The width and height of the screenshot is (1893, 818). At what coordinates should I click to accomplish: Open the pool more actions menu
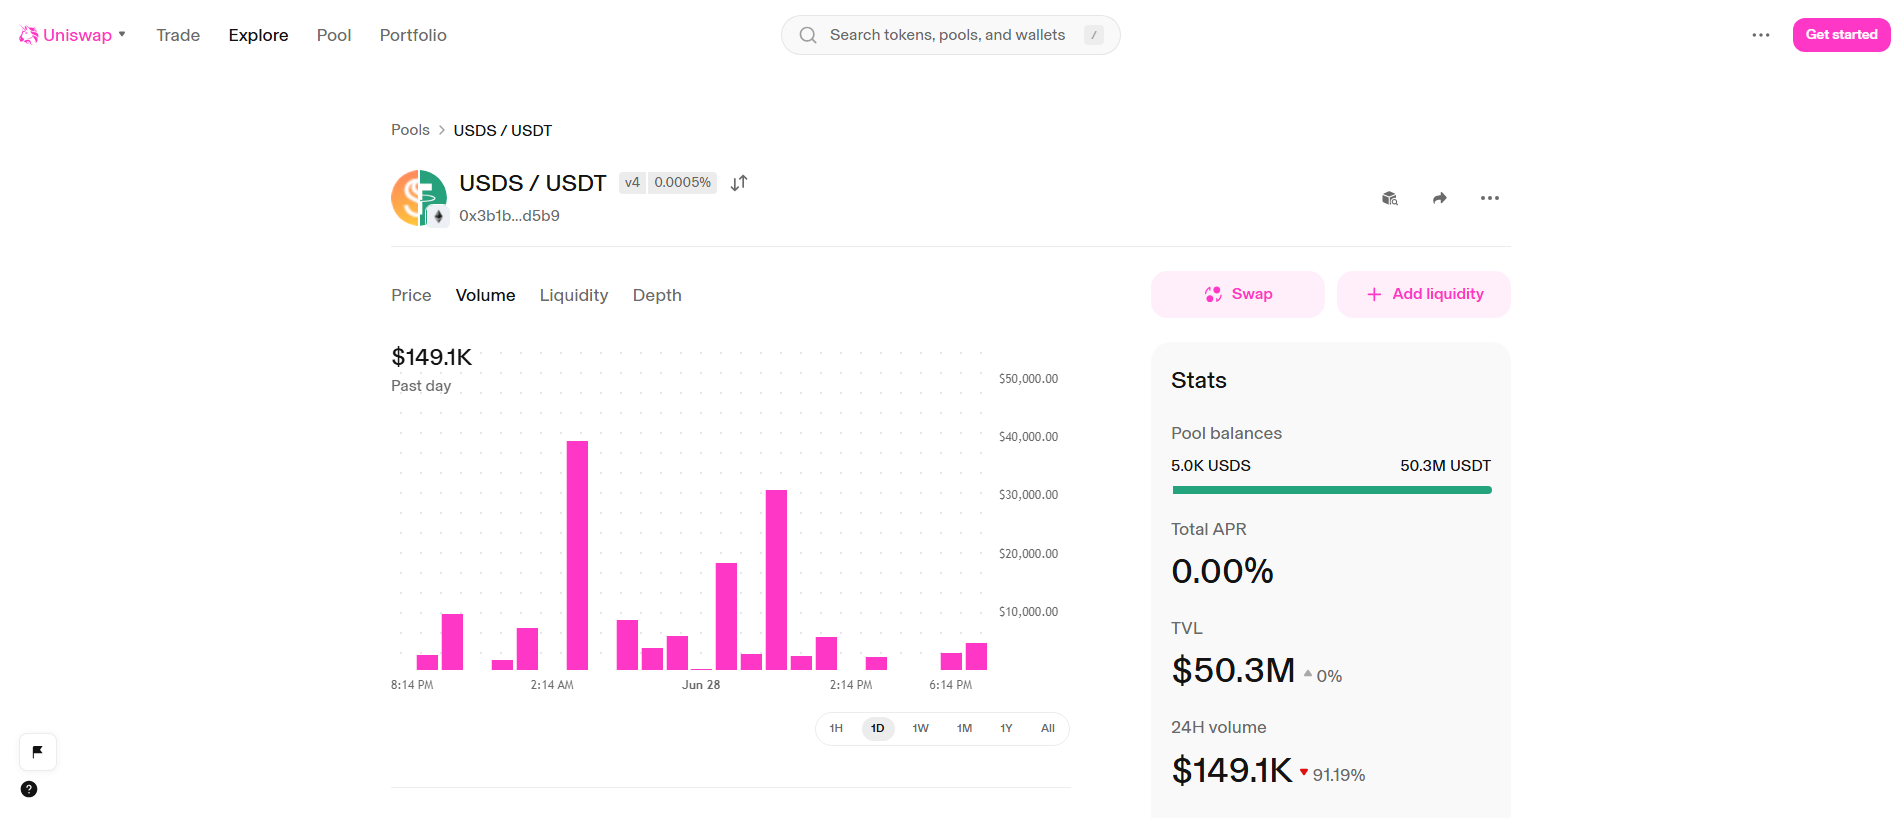[x=1490, y=198]
